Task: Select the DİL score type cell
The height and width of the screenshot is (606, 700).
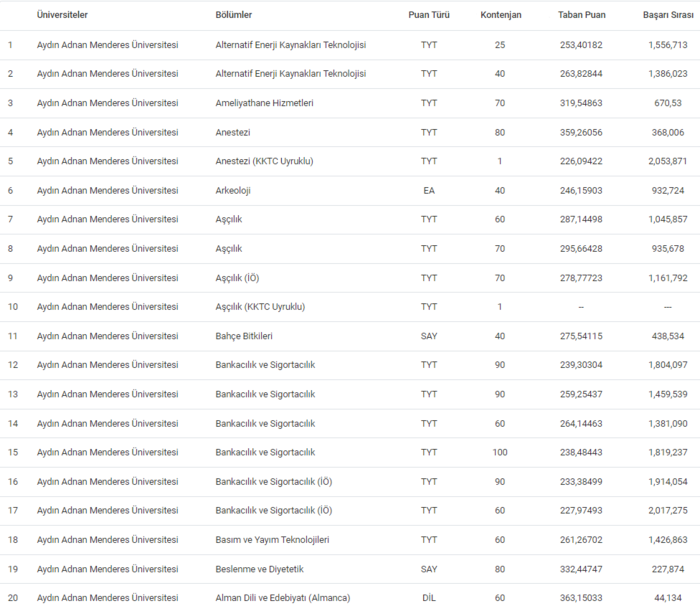Action: (429, 598)
